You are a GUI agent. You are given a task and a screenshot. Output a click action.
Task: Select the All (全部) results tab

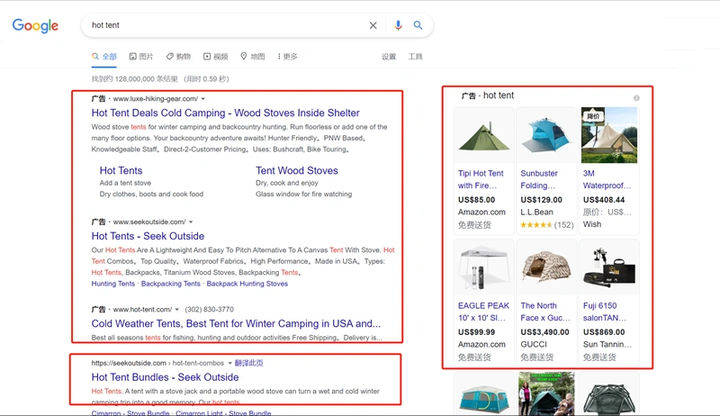pos(104,56)
